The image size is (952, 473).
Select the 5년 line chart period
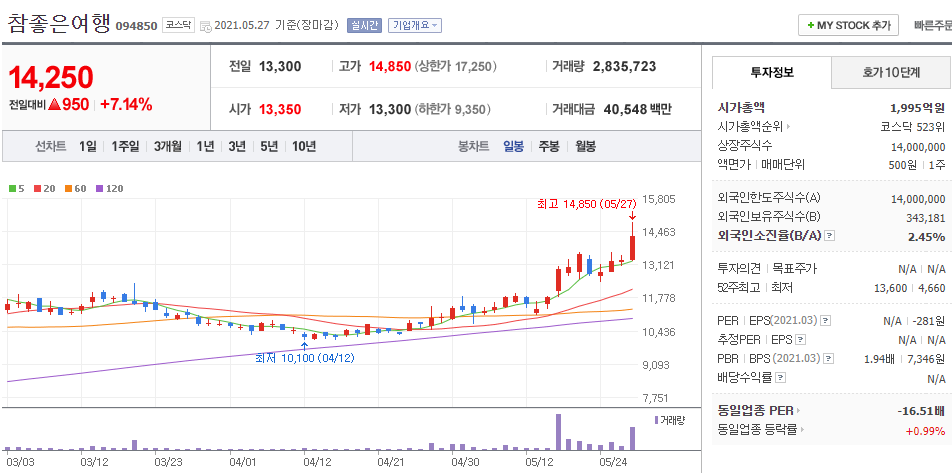point(269,146)
